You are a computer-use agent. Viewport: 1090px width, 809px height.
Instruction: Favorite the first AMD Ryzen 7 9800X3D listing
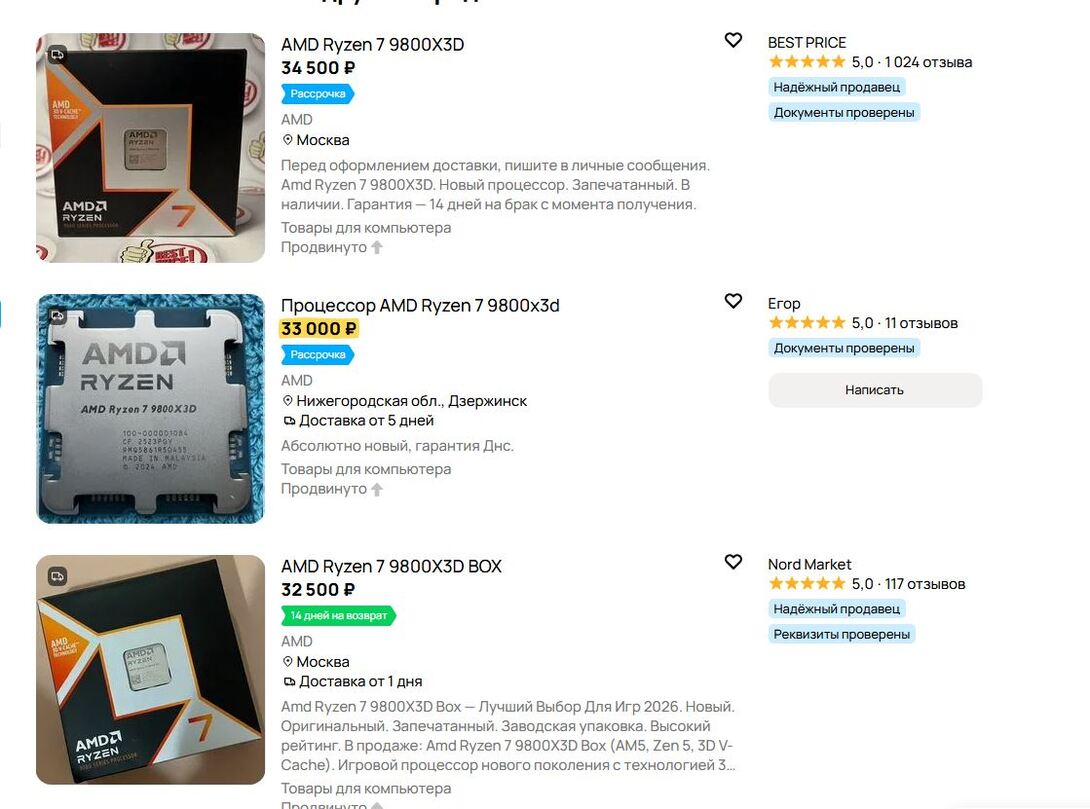[733, 40]
